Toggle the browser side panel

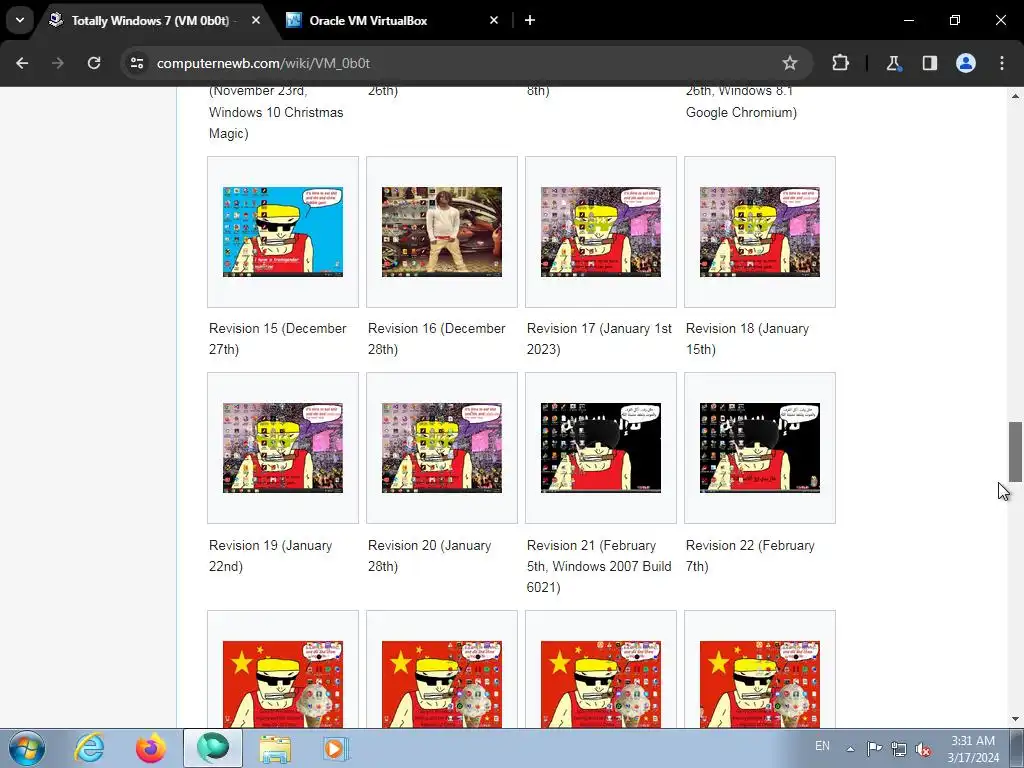click(x=929, y=63)
